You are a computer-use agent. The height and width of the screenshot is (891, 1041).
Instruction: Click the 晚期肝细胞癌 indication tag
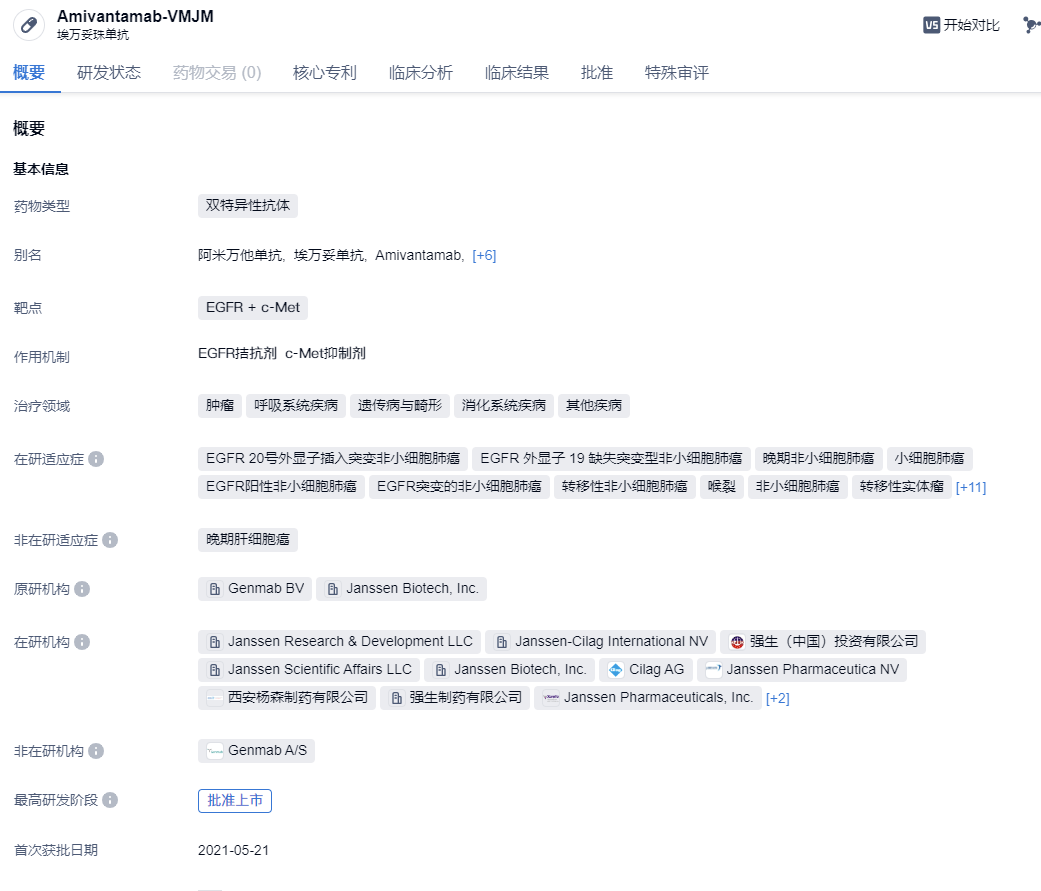click(x=248, y=540)
